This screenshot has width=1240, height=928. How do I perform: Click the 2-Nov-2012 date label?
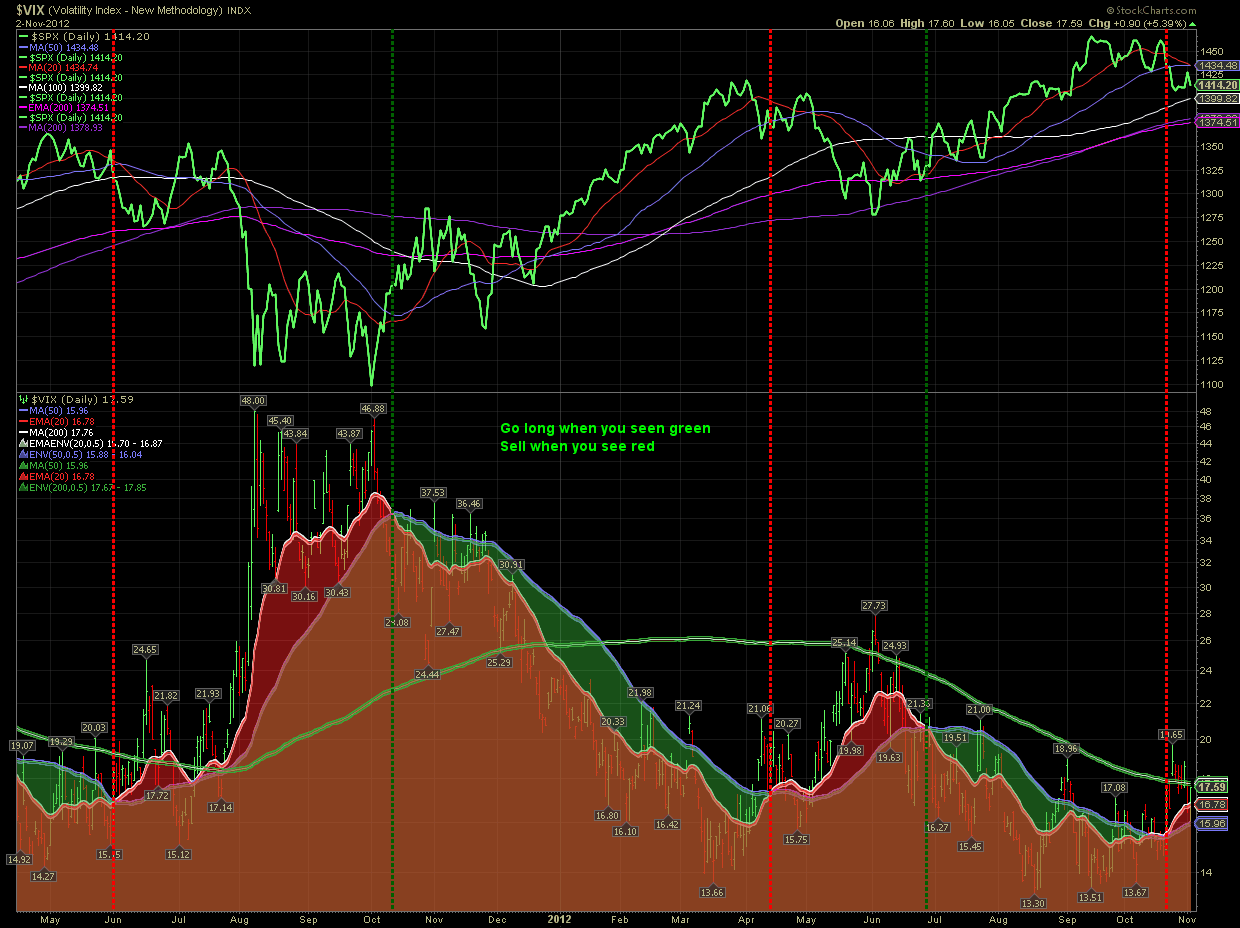pos(44,22)
